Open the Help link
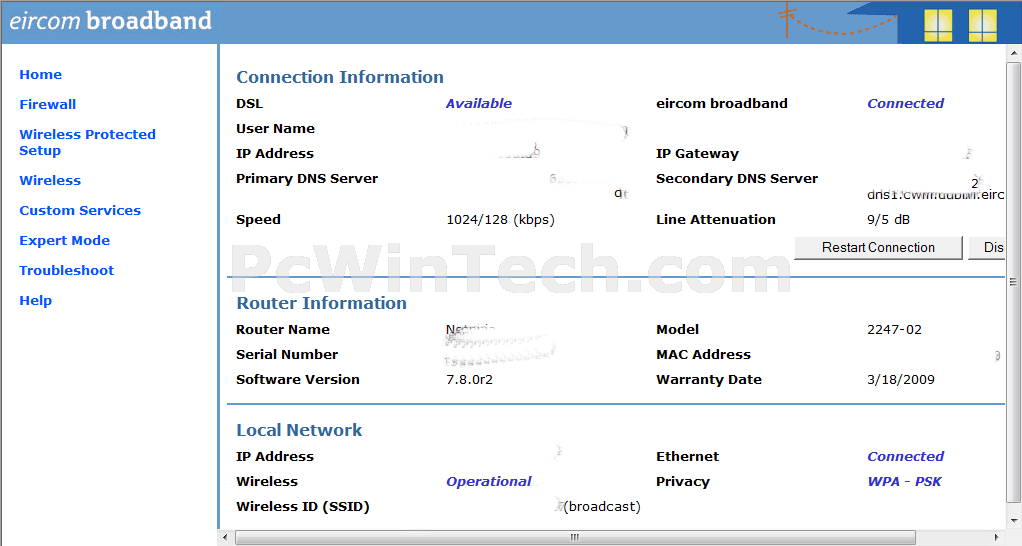Image resolution: width=1022 pixels, height=546 pixels. (x=36, y=300)
